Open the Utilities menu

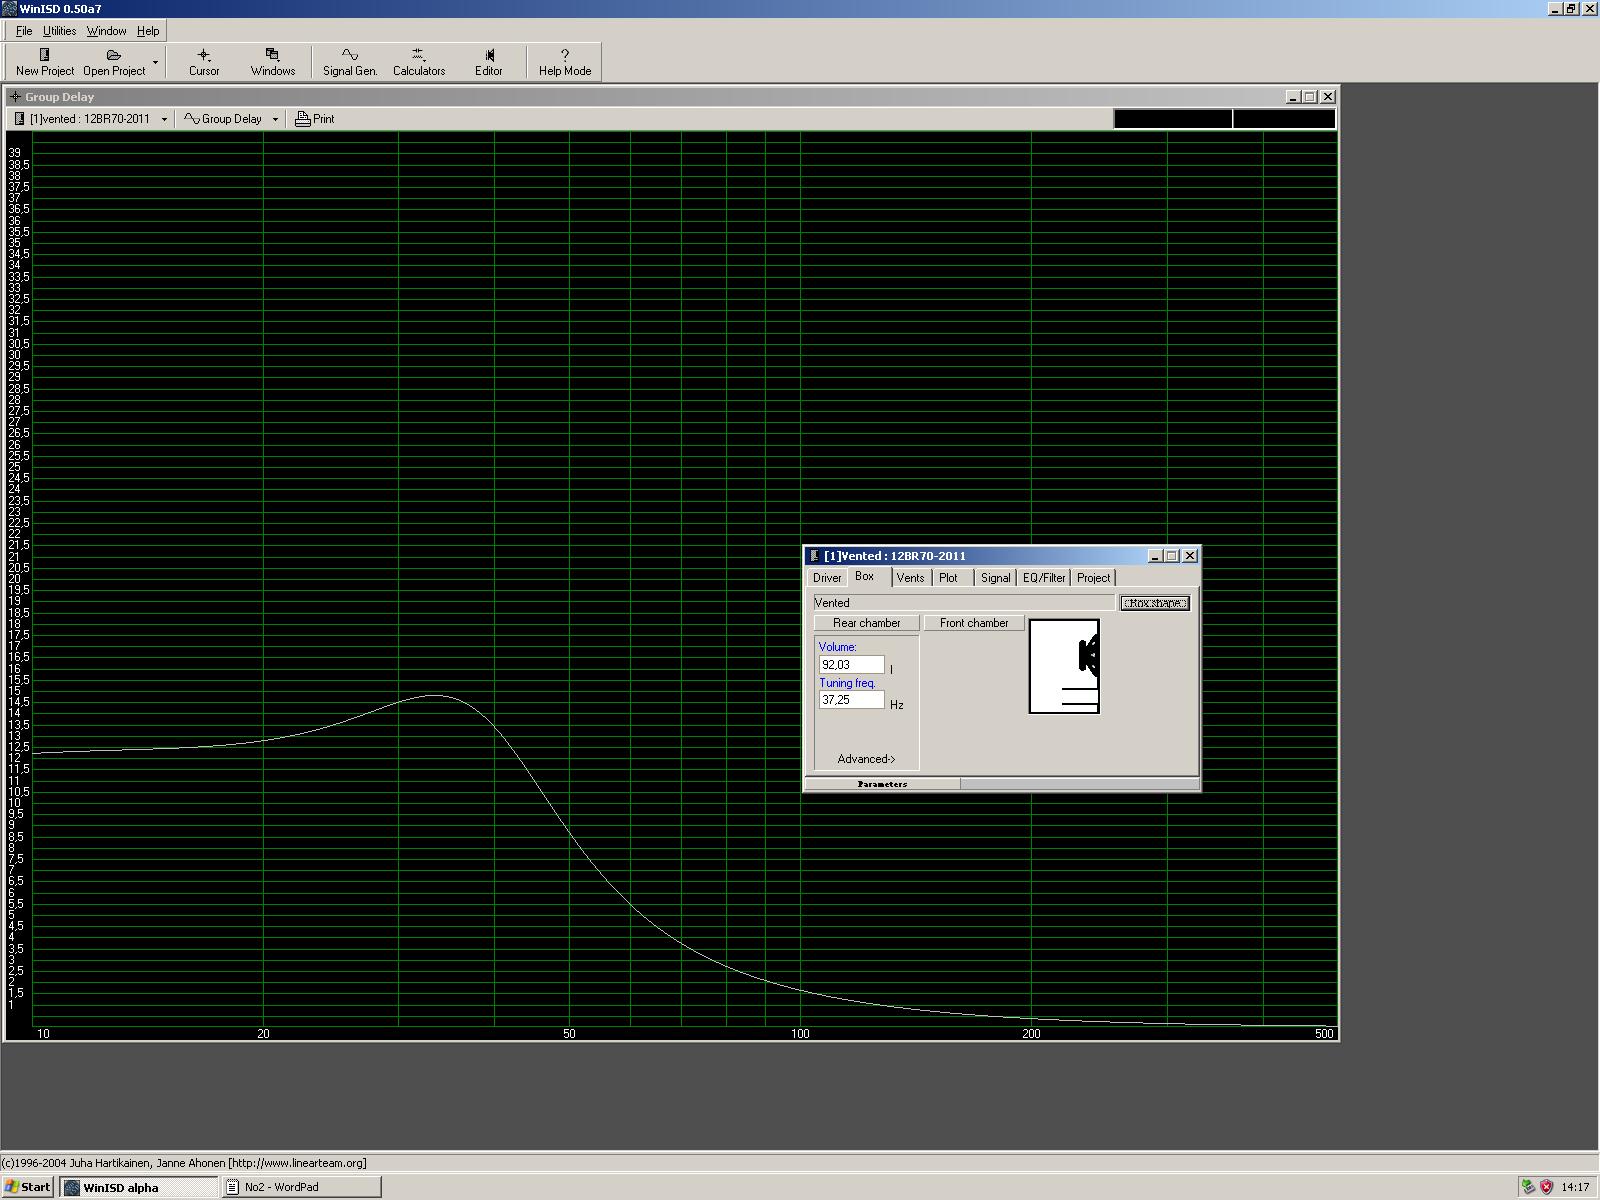click(x=59, y=31)
